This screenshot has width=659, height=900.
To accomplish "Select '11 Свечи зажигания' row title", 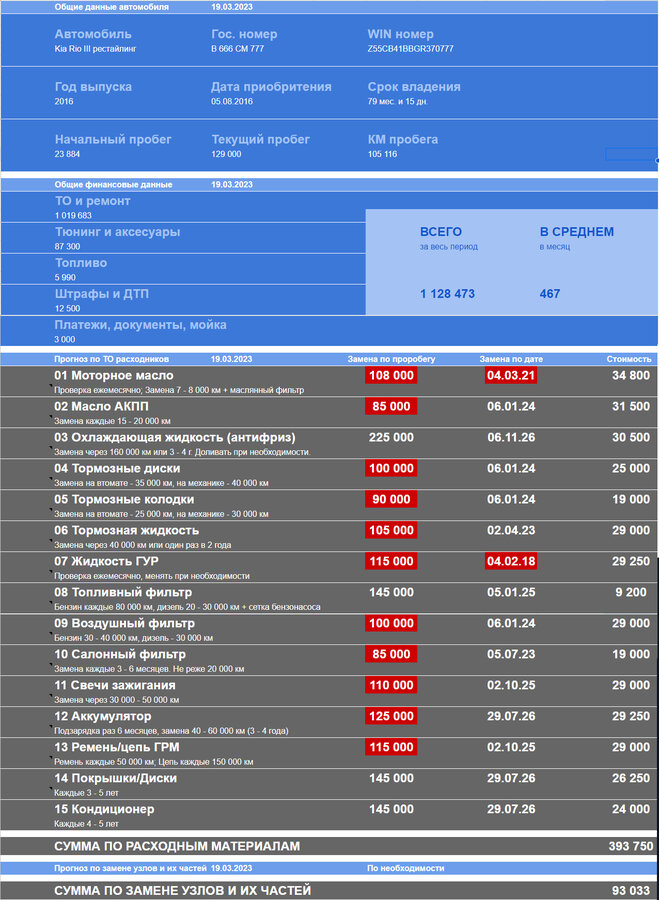I will point(115,685).
